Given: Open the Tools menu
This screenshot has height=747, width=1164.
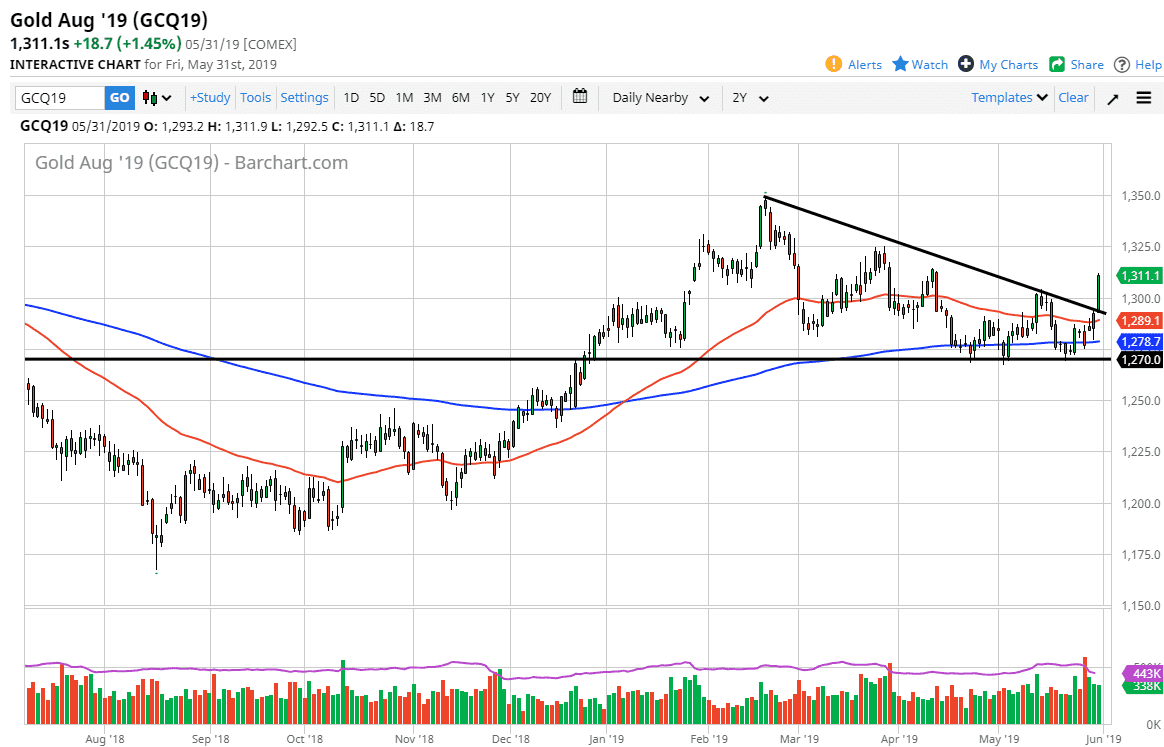Looking at the screenshot, I should (x=255, y=97).
